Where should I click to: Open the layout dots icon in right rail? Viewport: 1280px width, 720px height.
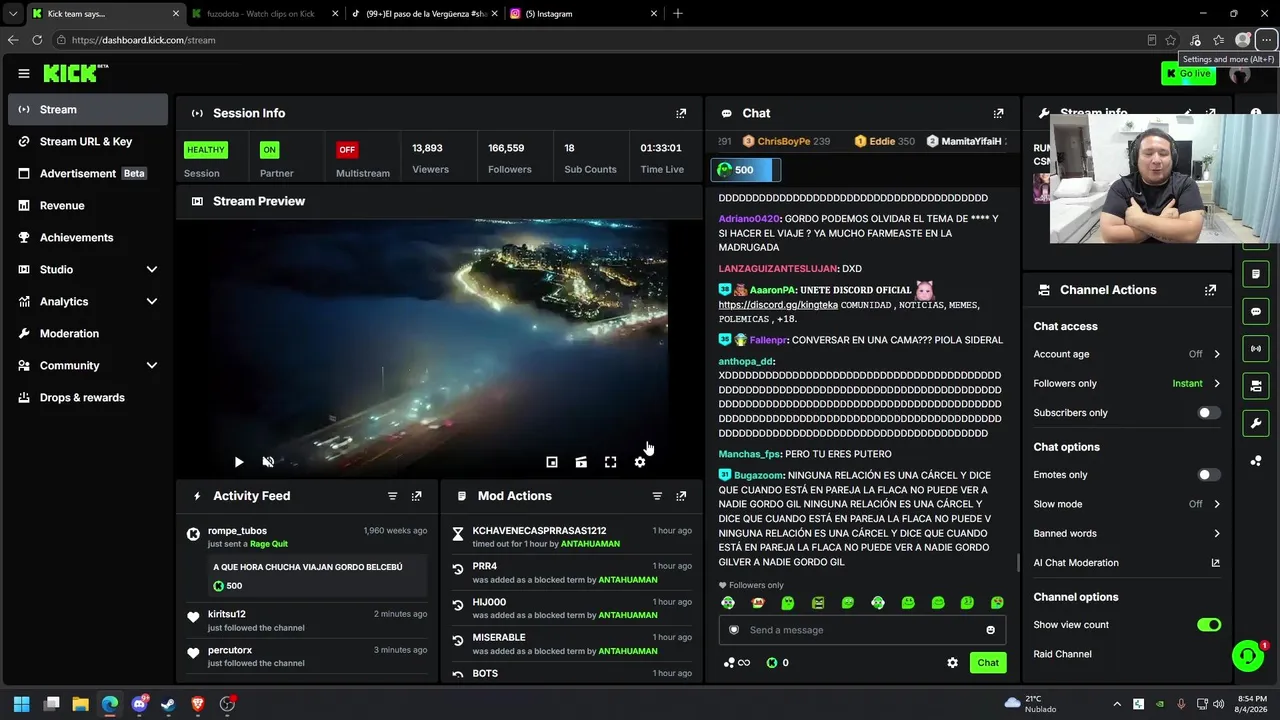click(1256, 460)
